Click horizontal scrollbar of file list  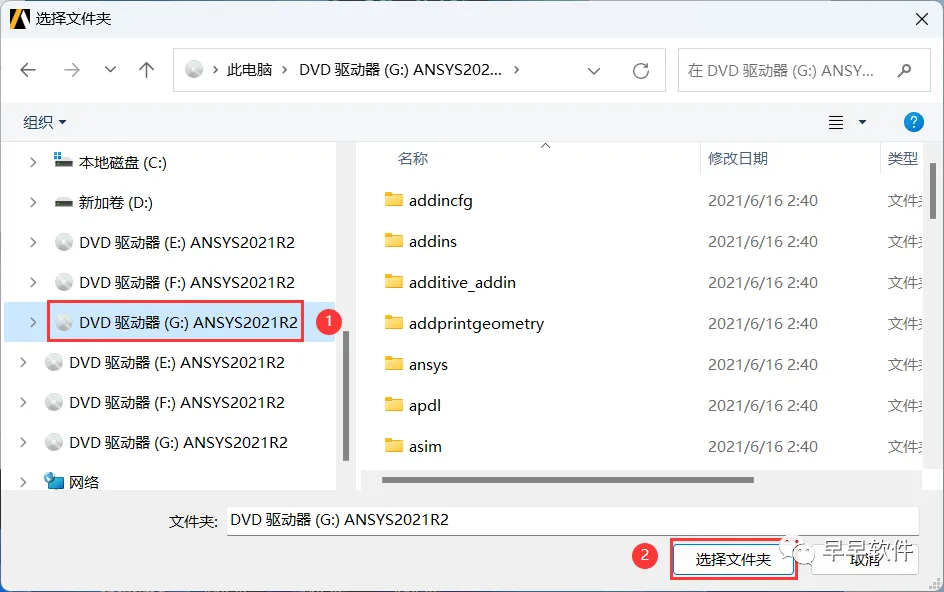(x=568, y=480)
